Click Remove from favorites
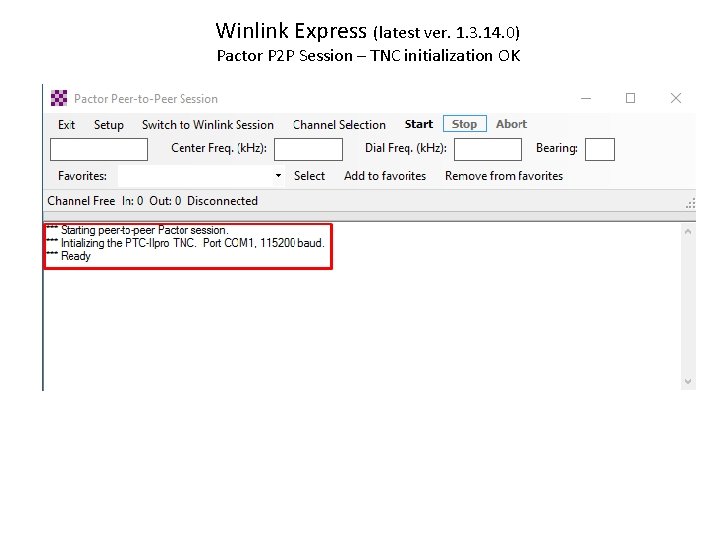The width and height of the screenshot is (720, 540). (x=504, y=176)
